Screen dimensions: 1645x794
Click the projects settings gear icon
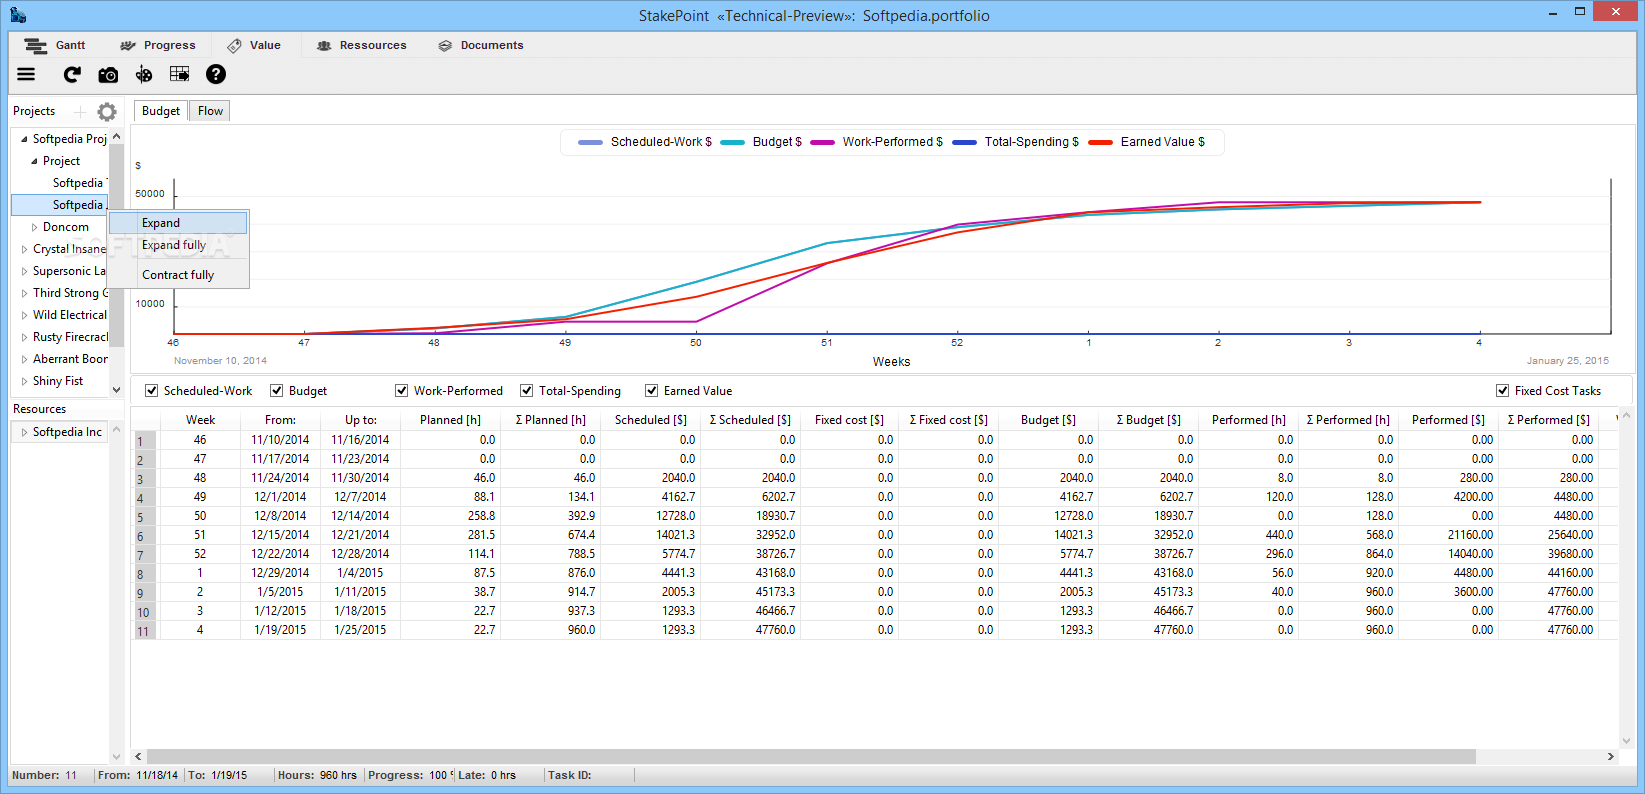(107, 111)
